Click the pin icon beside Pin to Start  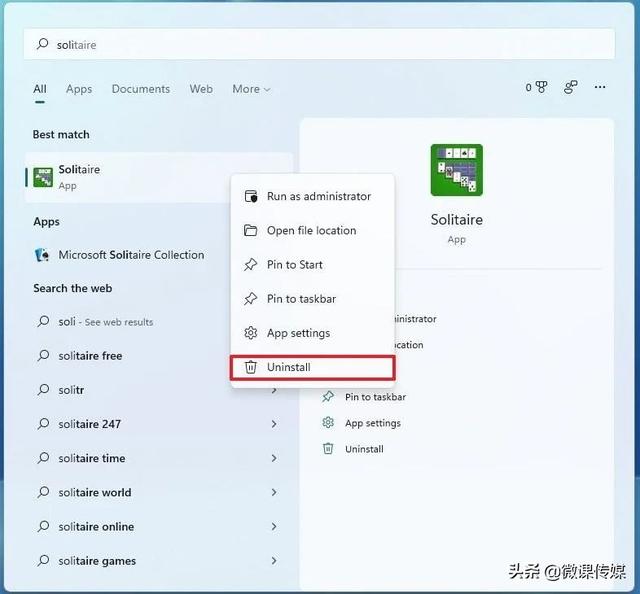[250, 265]
